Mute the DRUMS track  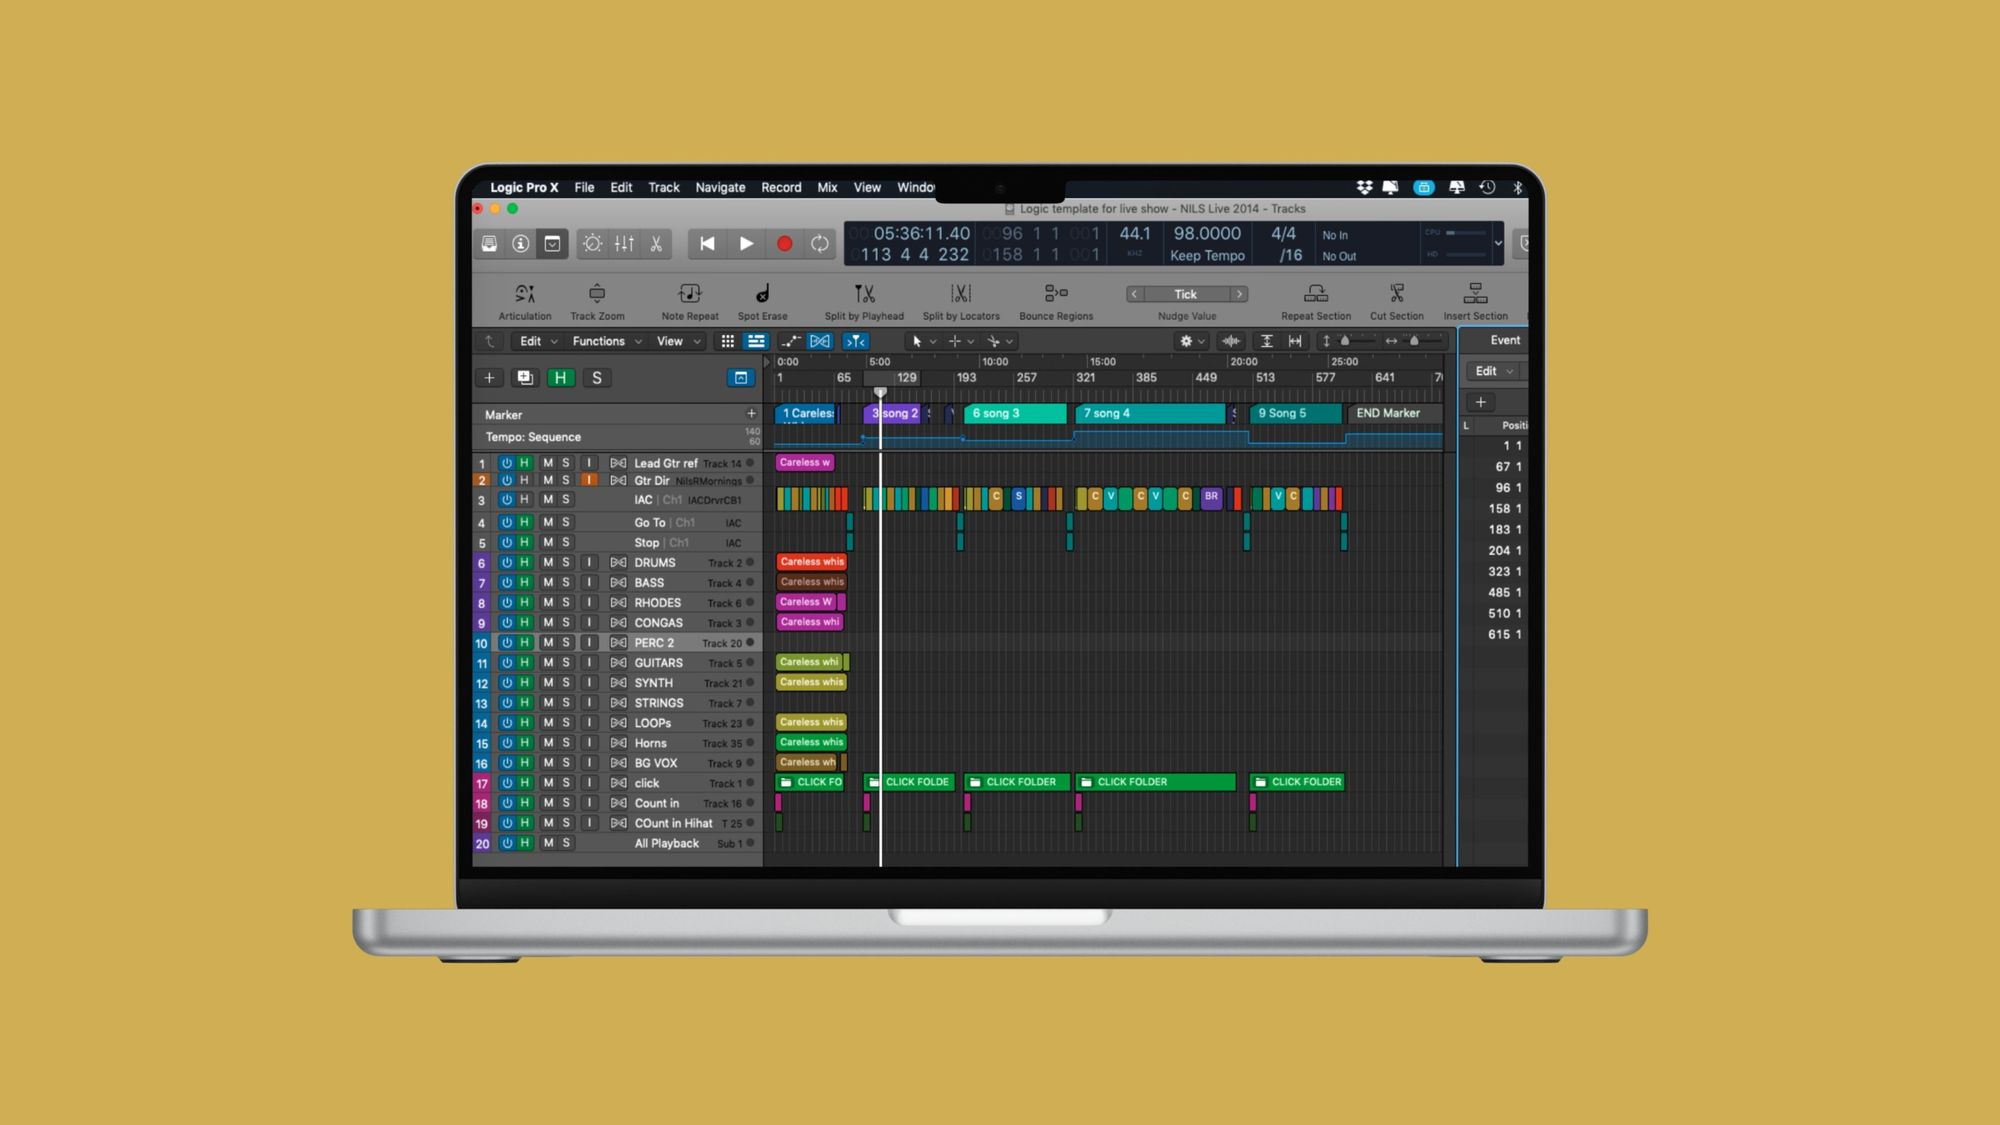pos(548,563)
